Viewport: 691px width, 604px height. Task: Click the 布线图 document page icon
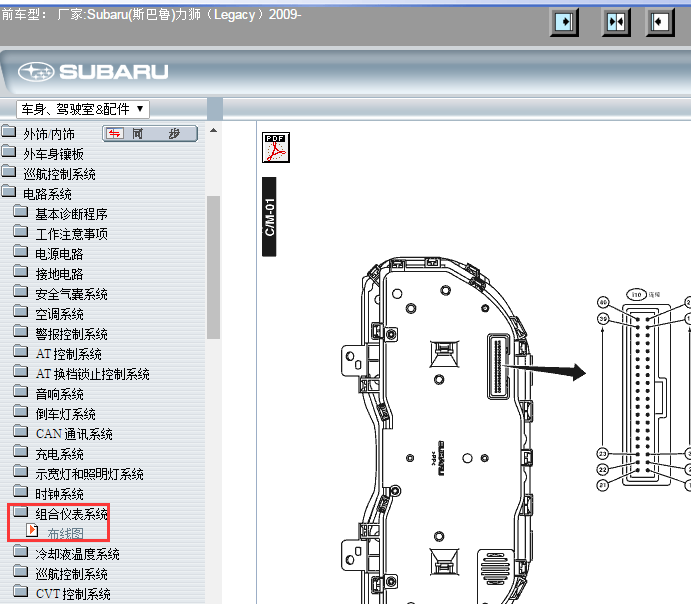point(32,530)
